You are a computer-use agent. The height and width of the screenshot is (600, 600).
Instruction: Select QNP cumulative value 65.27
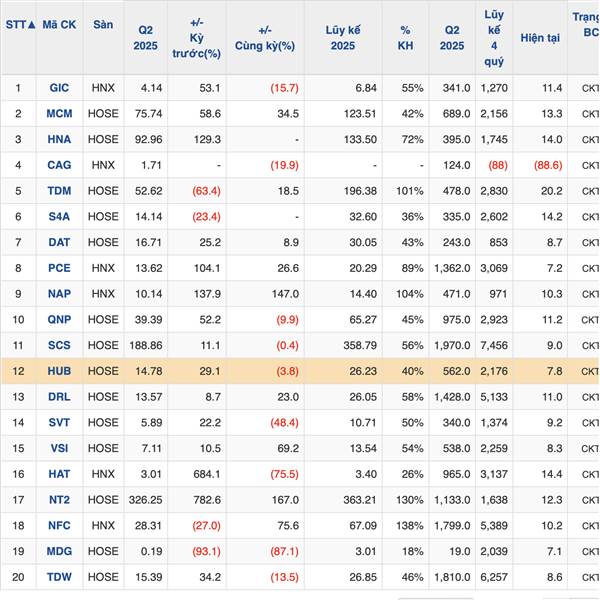coord(363,320)
